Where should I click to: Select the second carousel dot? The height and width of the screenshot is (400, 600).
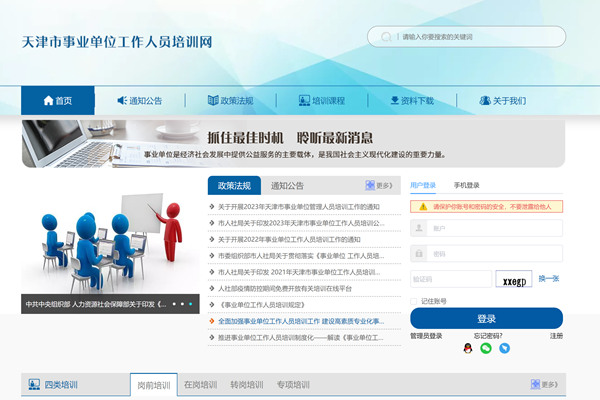tap(182, 304)
